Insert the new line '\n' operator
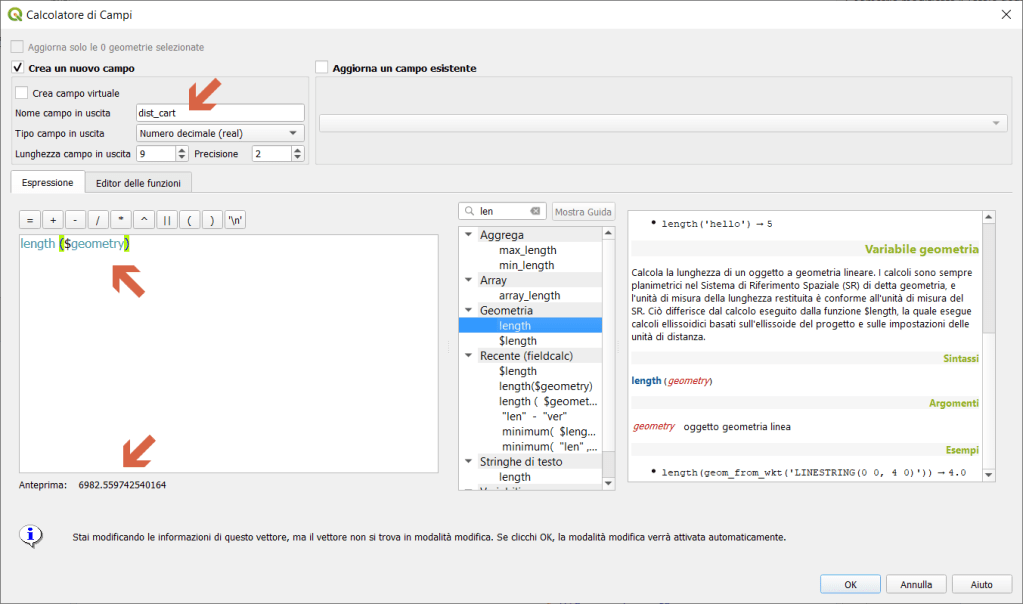Screen dimensions: 1023x604 click(236, 220)
